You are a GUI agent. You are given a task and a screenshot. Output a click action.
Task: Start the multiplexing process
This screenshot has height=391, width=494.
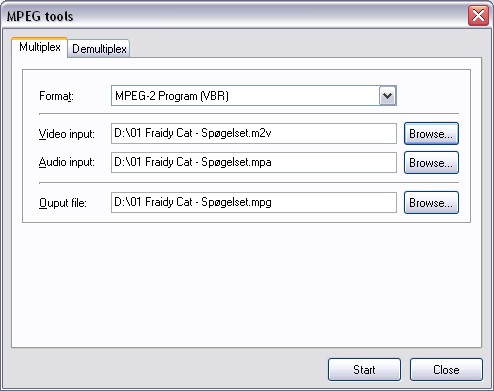coord(364,370)
